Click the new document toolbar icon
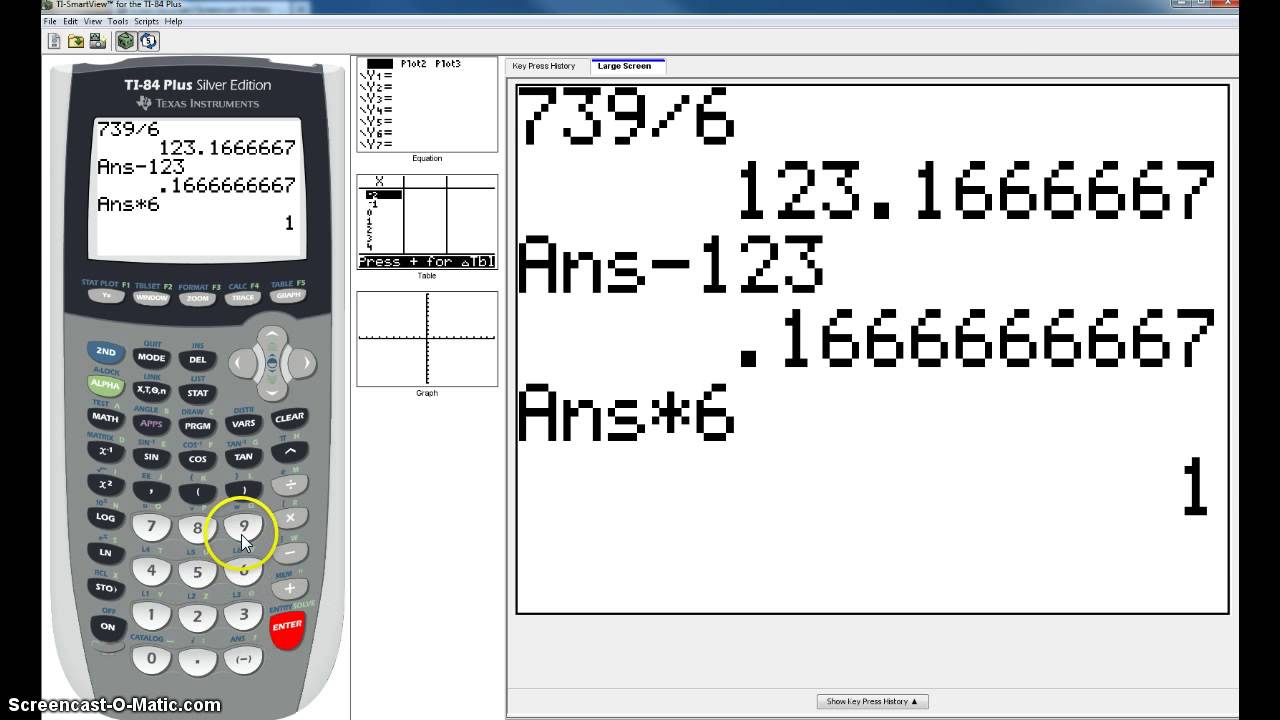1280x720 pixels. pos(55,41)
